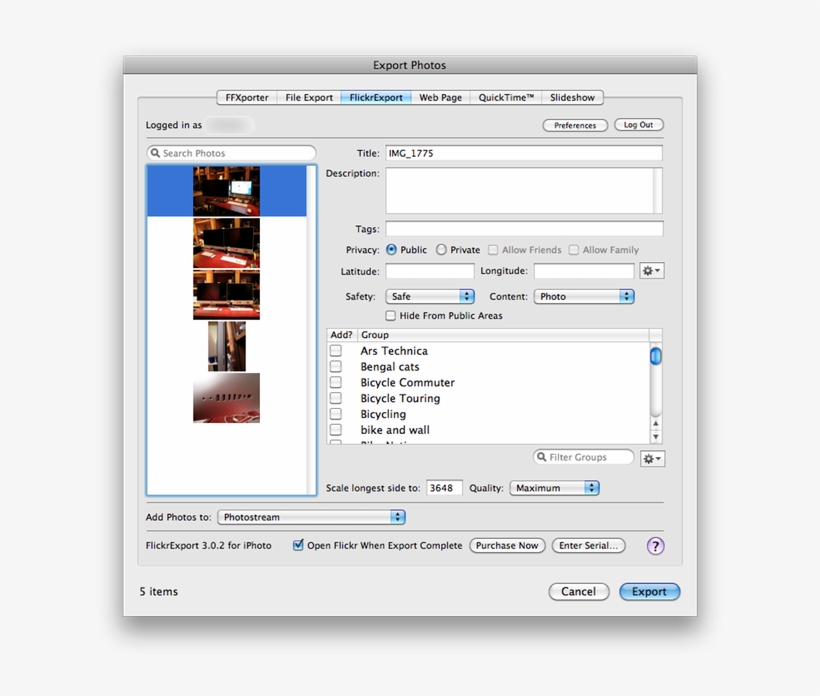
Task: Select the FlickrExport tab
Action: pyautogui.click(x=376, y=97)
